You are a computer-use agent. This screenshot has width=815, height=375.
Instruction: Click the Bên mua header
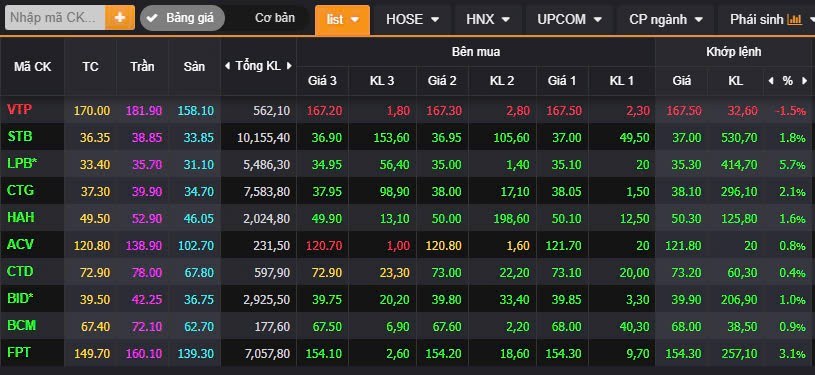click(476, 51)
